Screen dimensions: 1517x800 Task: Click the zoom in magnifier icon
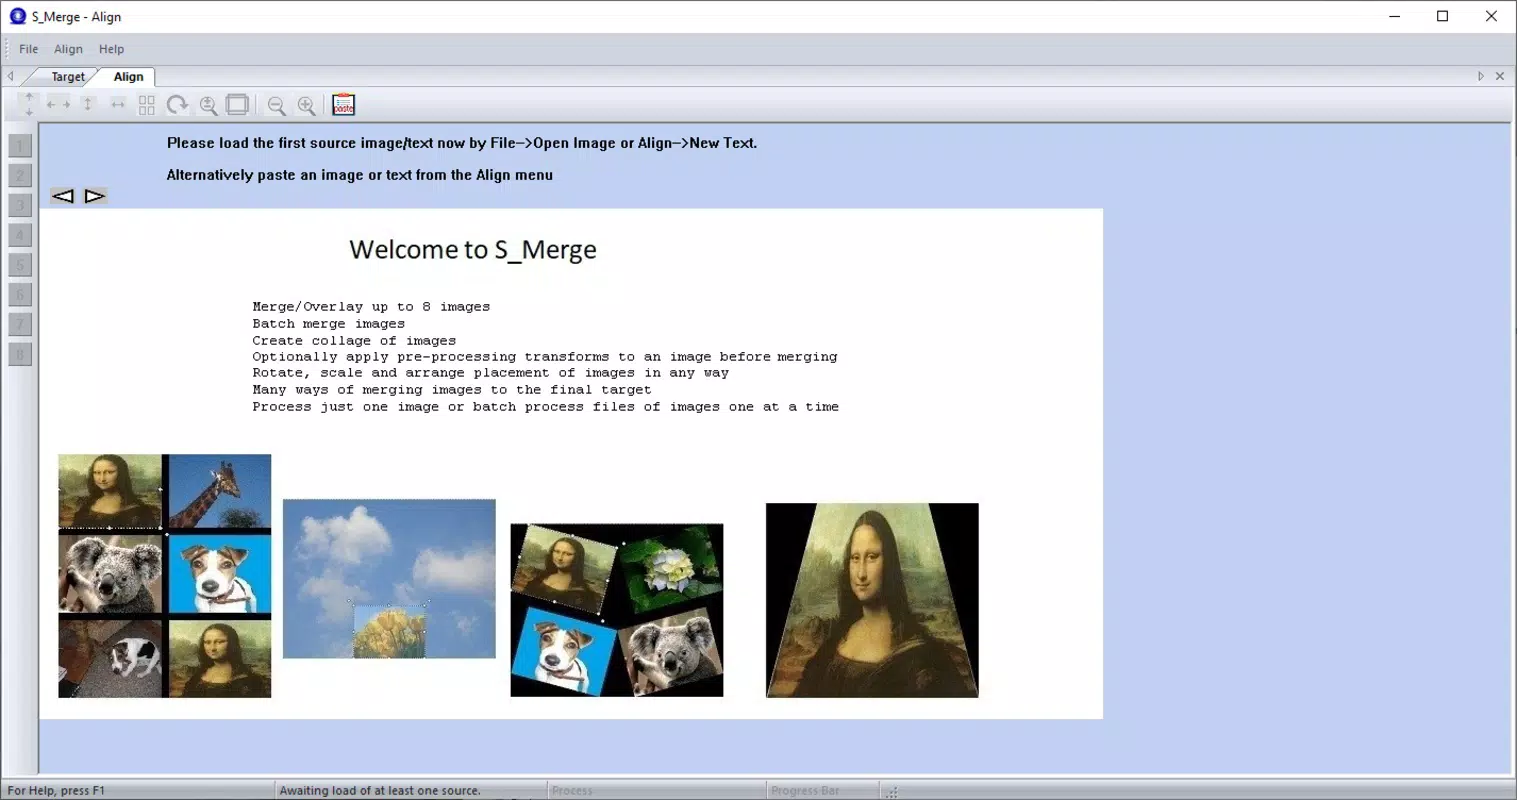coord(307,105)
